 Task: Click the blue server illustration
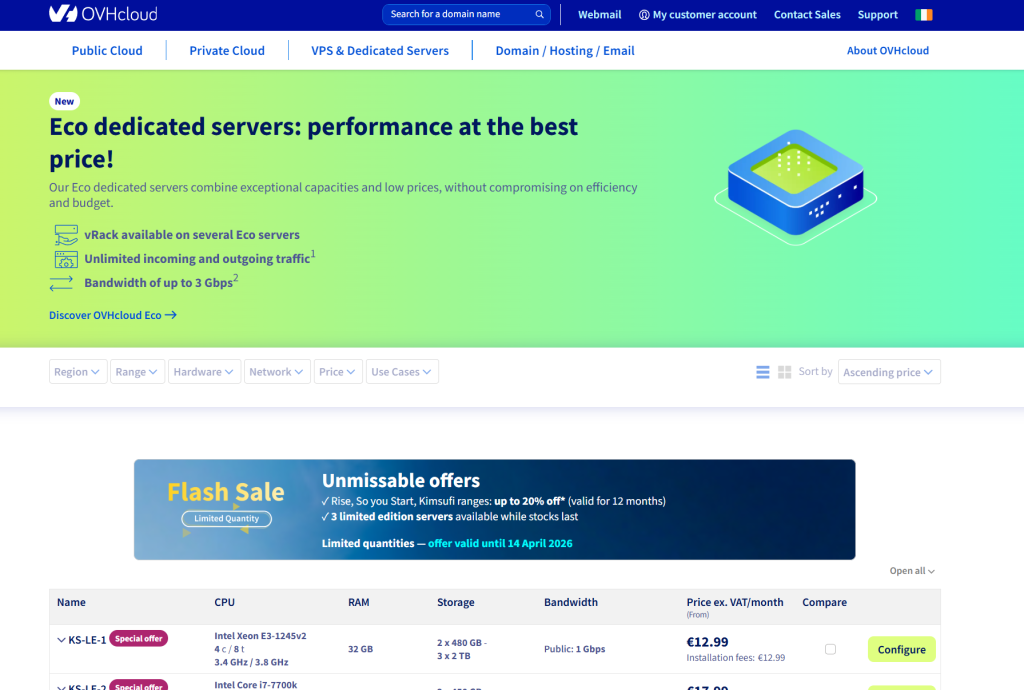[x=795, y=185]
